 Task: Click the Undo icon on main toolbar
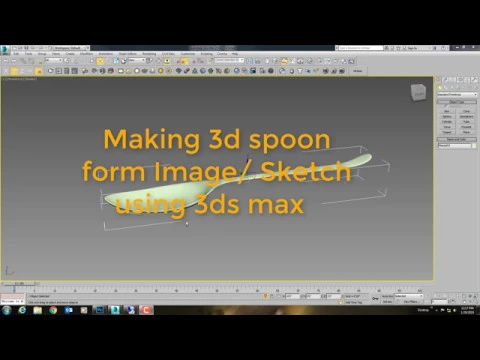click(x=6, y=61)
